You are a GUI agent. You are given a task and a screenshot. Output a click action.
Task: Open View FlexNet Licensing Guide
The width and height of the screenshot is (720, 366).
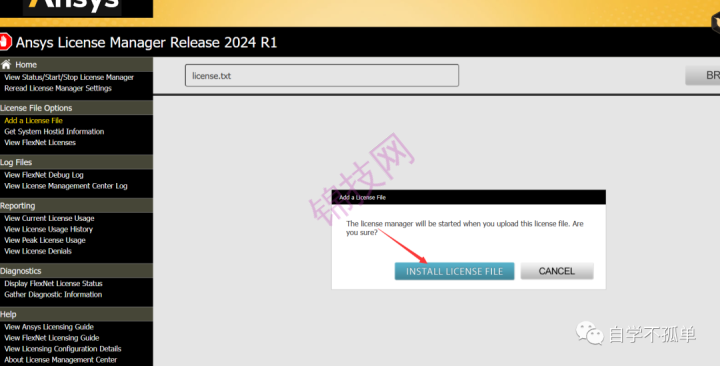[51, 338]
